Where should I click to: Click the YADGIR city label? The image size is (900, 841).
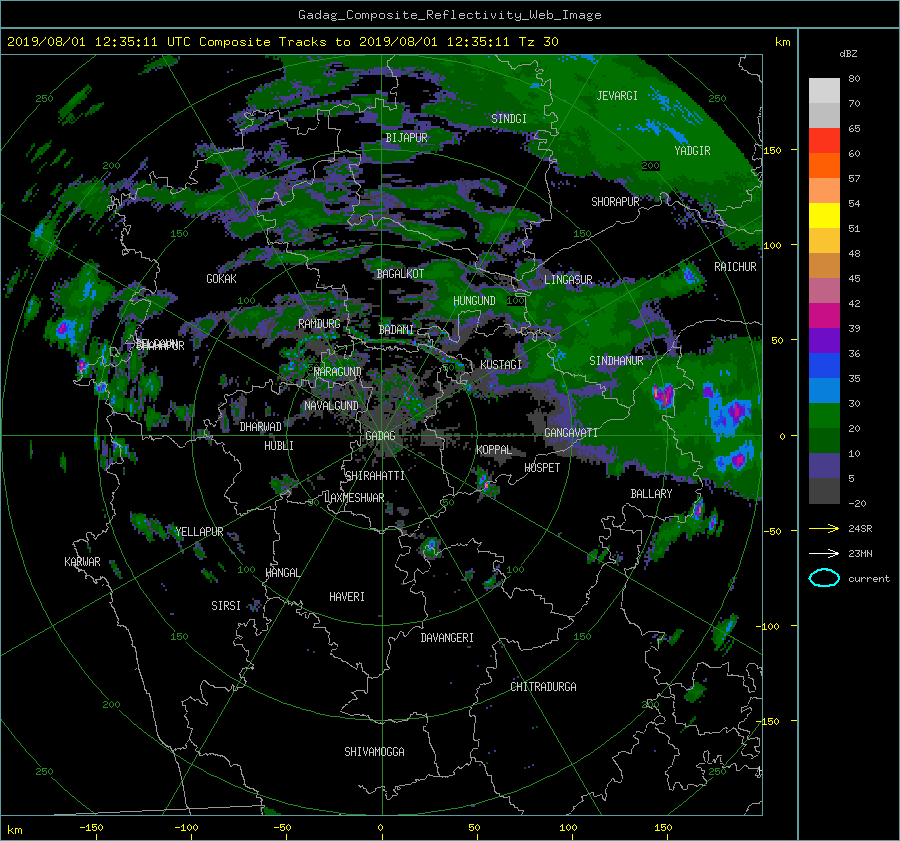(x=692, y=151)
